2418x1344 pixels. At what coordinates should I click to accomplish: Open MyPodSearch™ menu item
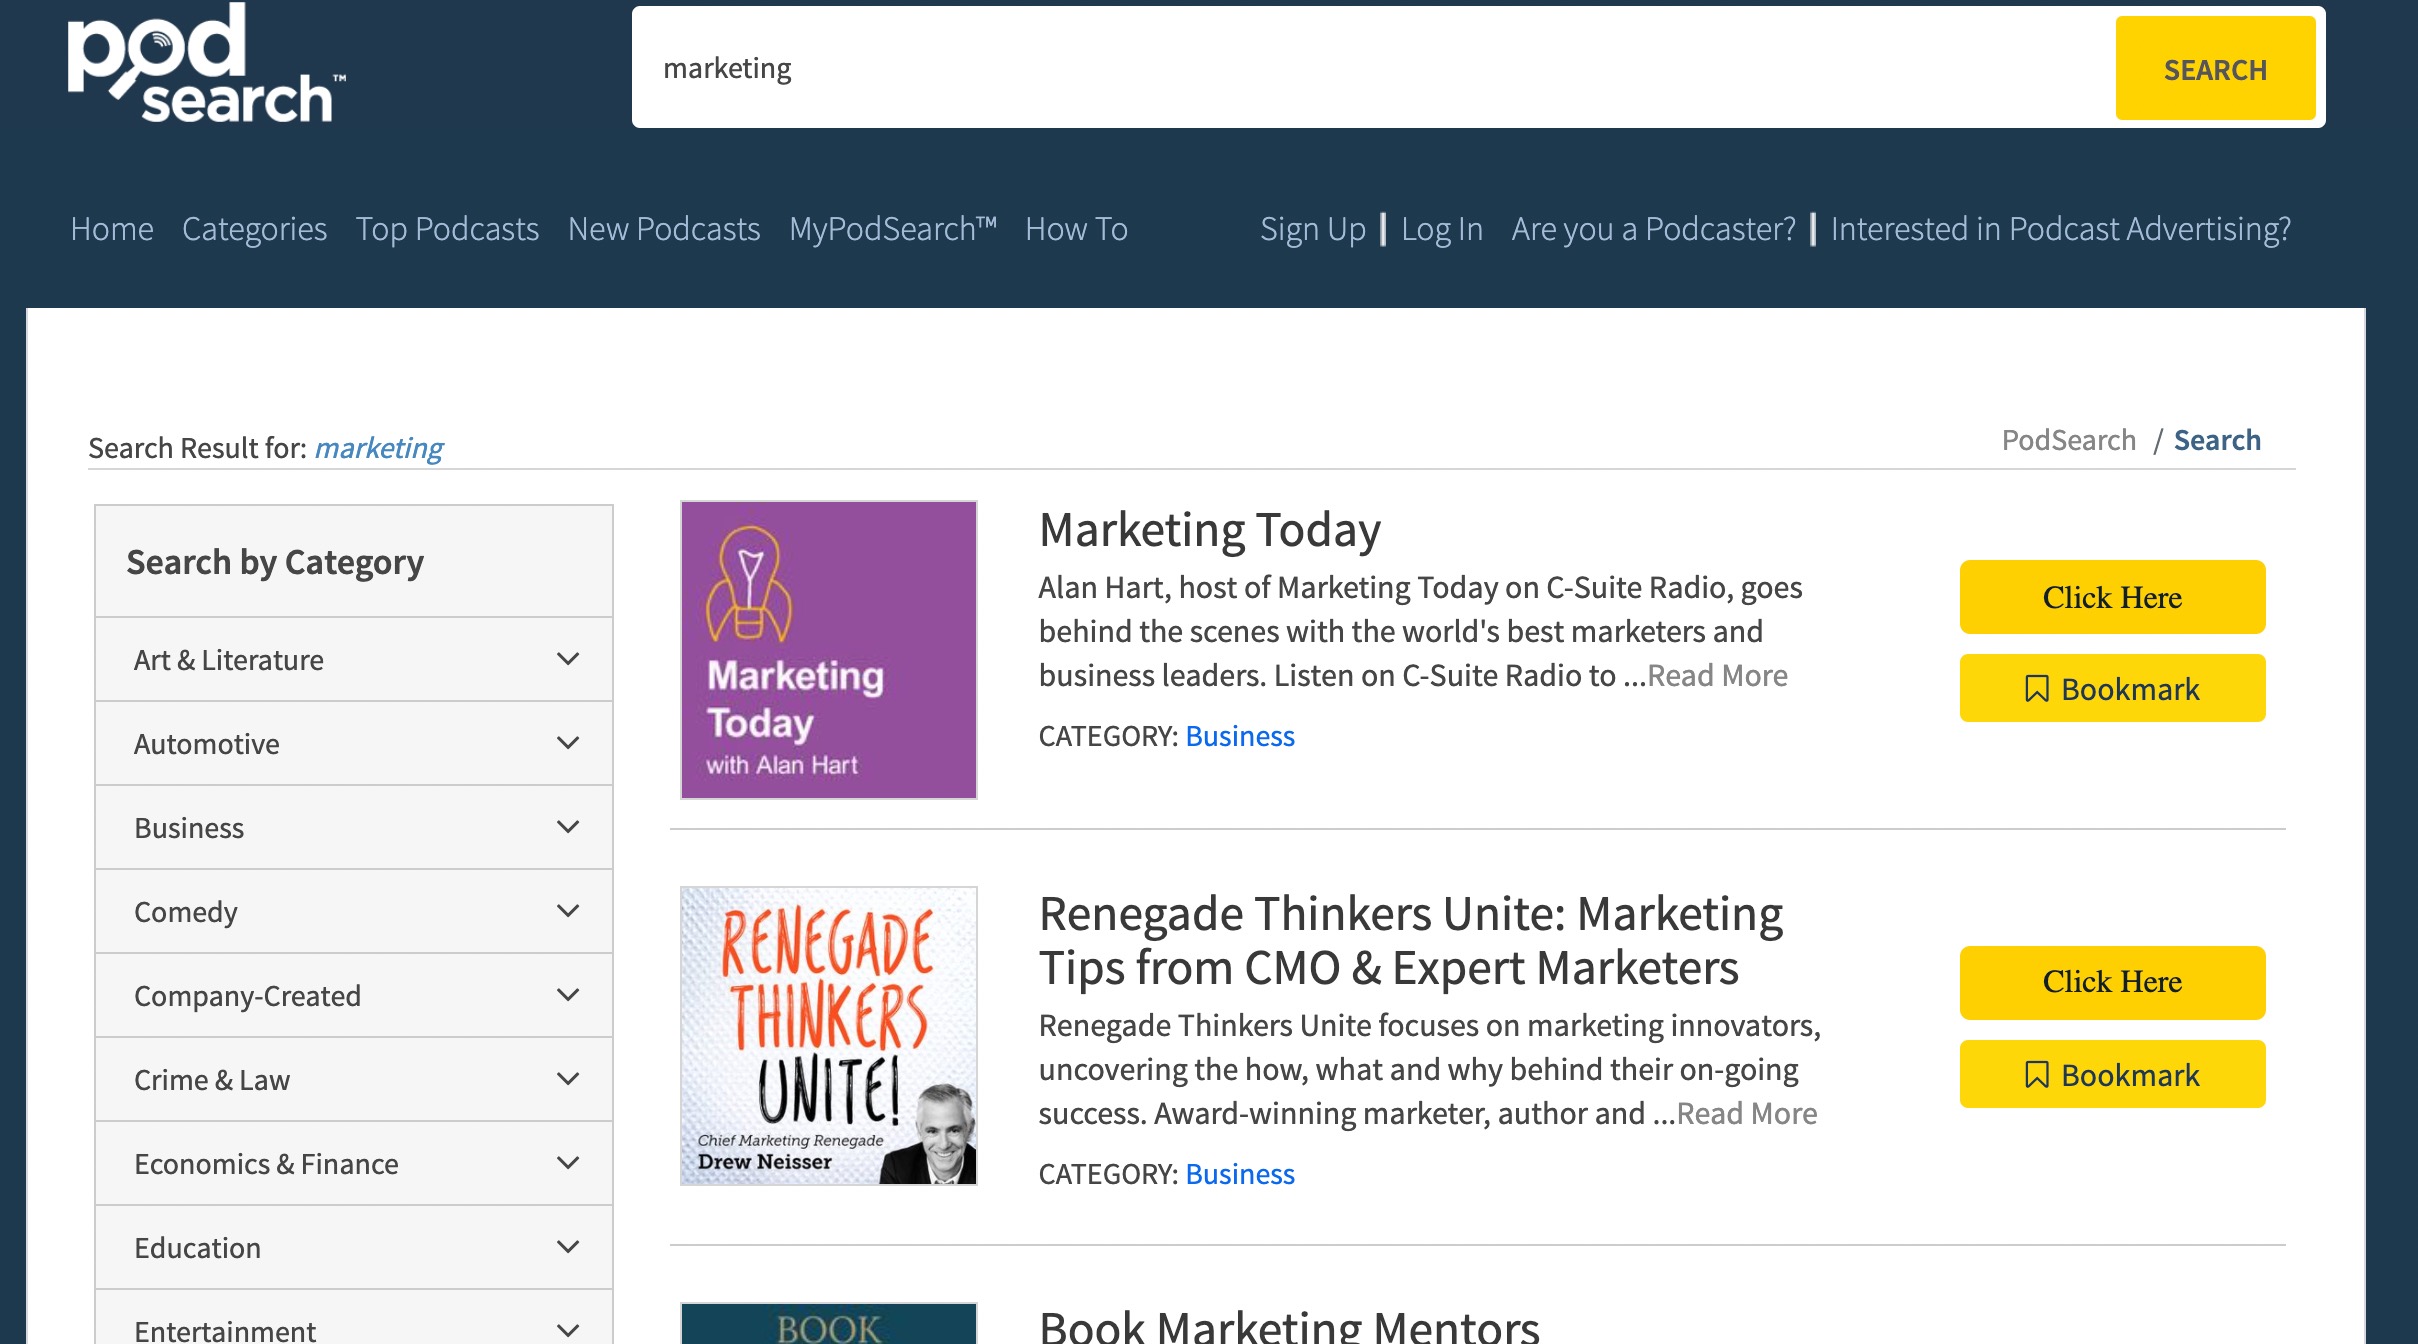[893, 229]
